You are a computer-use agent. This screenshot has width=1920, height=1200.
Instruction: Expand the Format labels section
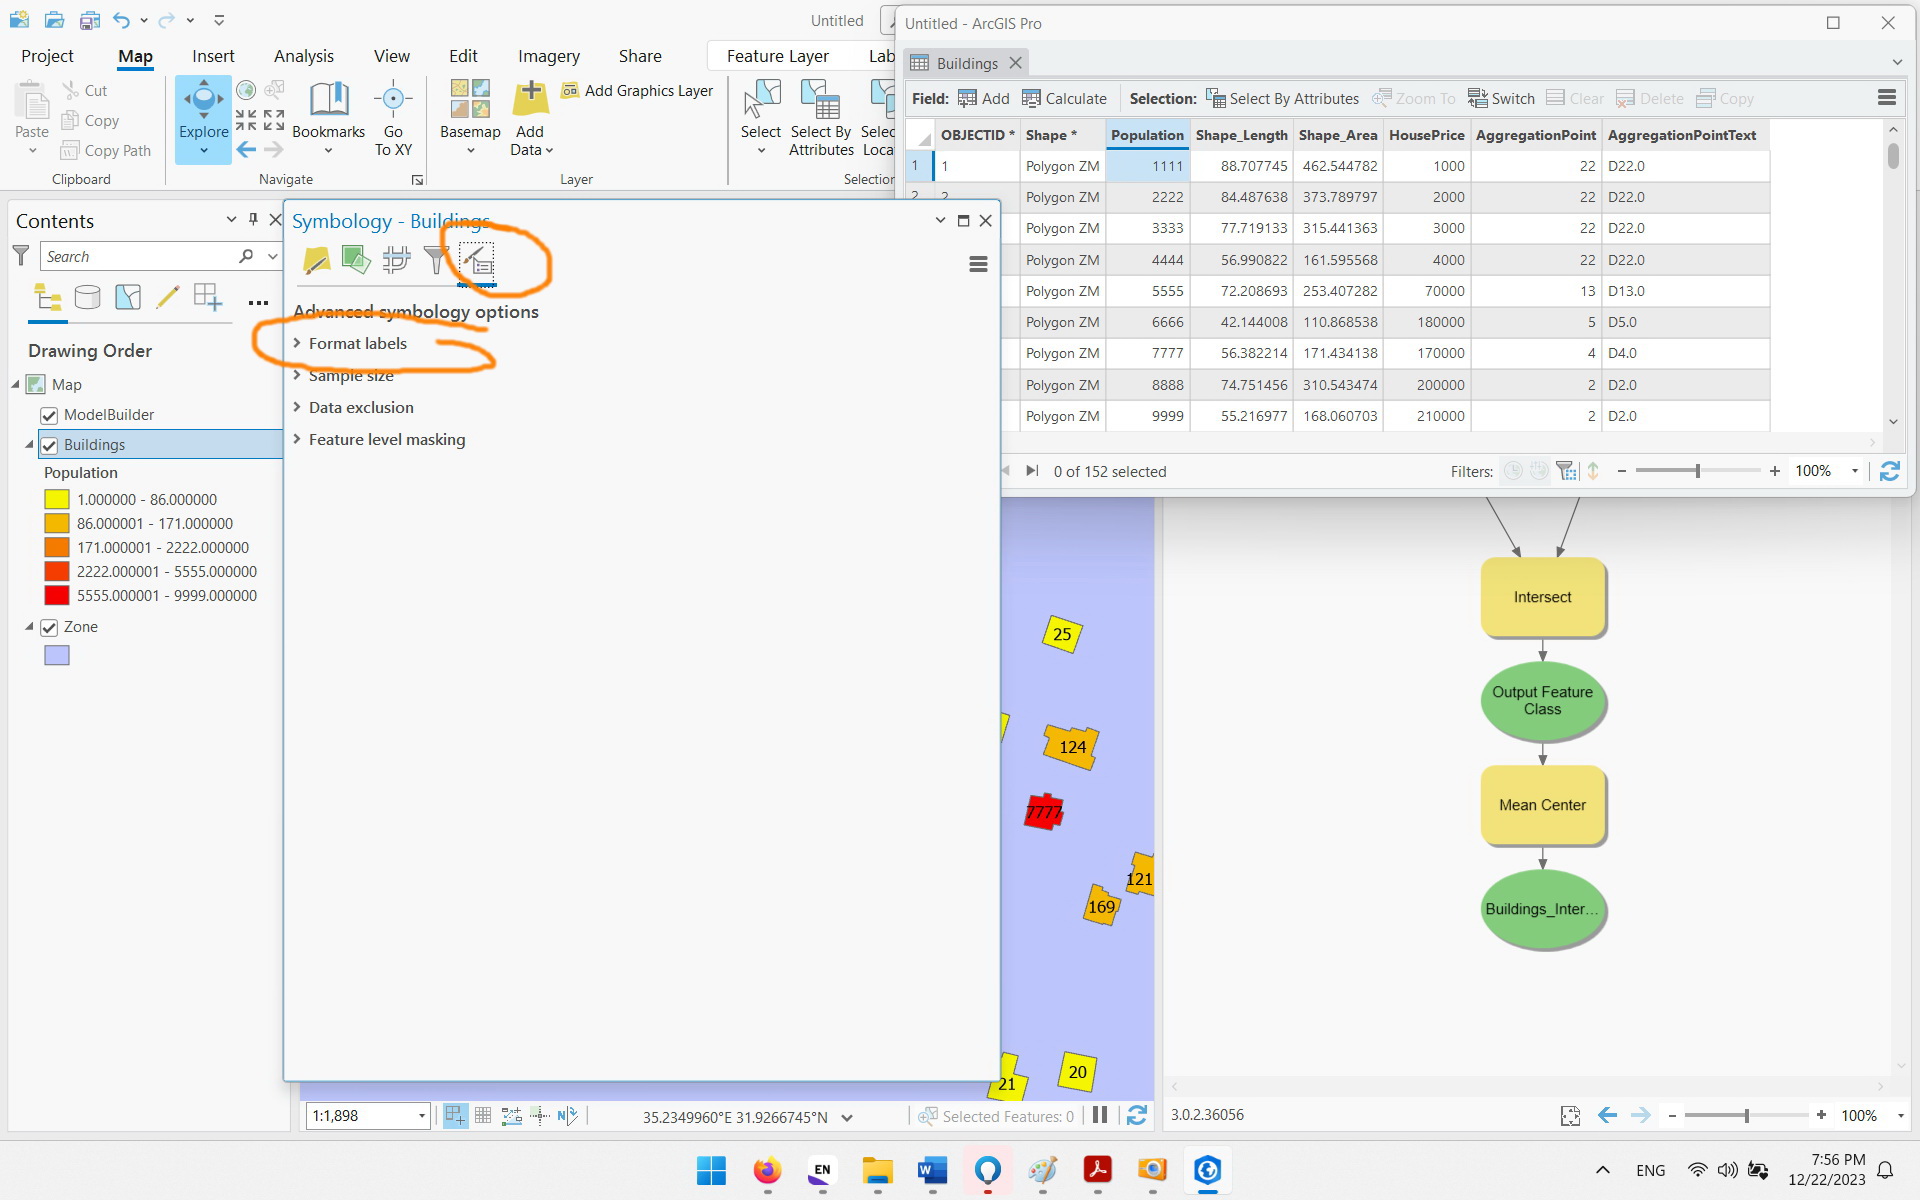358,343
